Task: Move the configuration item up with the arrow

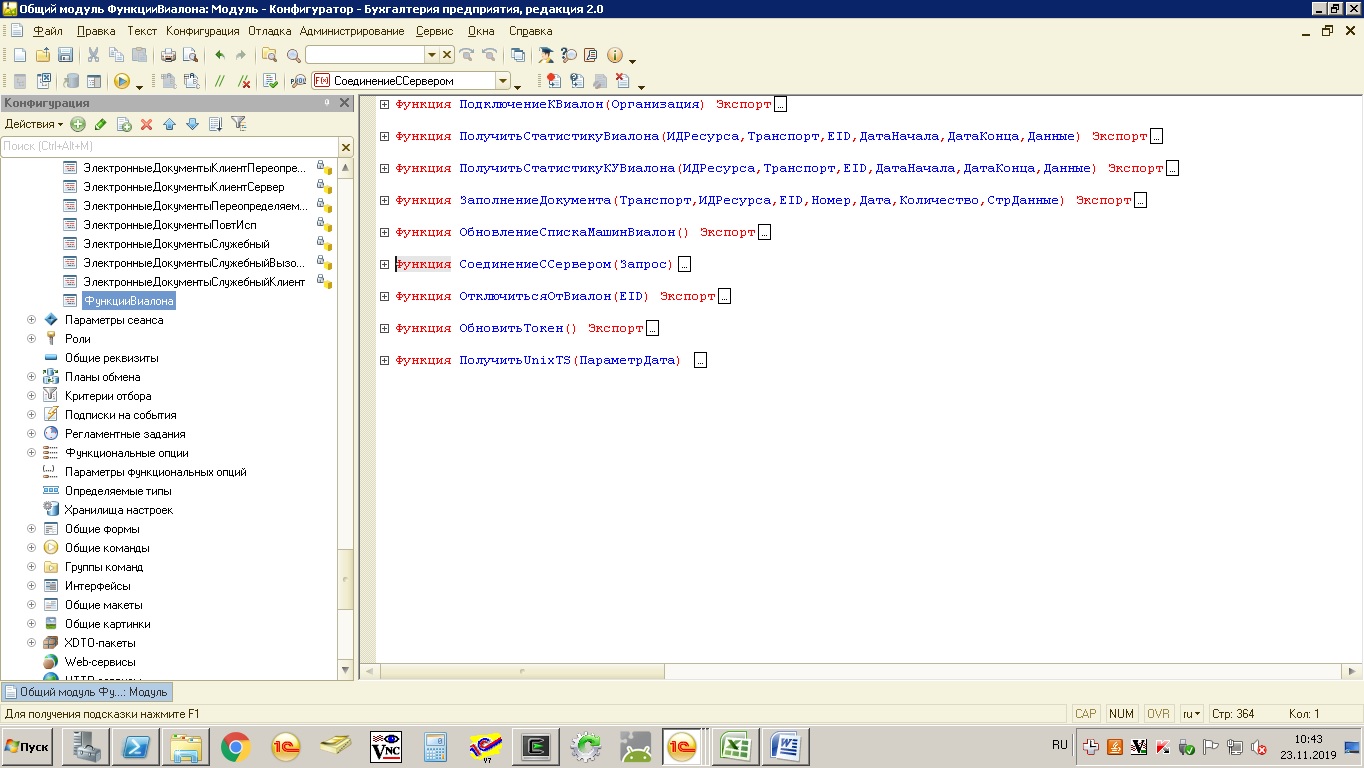Action: click(169, 124)
